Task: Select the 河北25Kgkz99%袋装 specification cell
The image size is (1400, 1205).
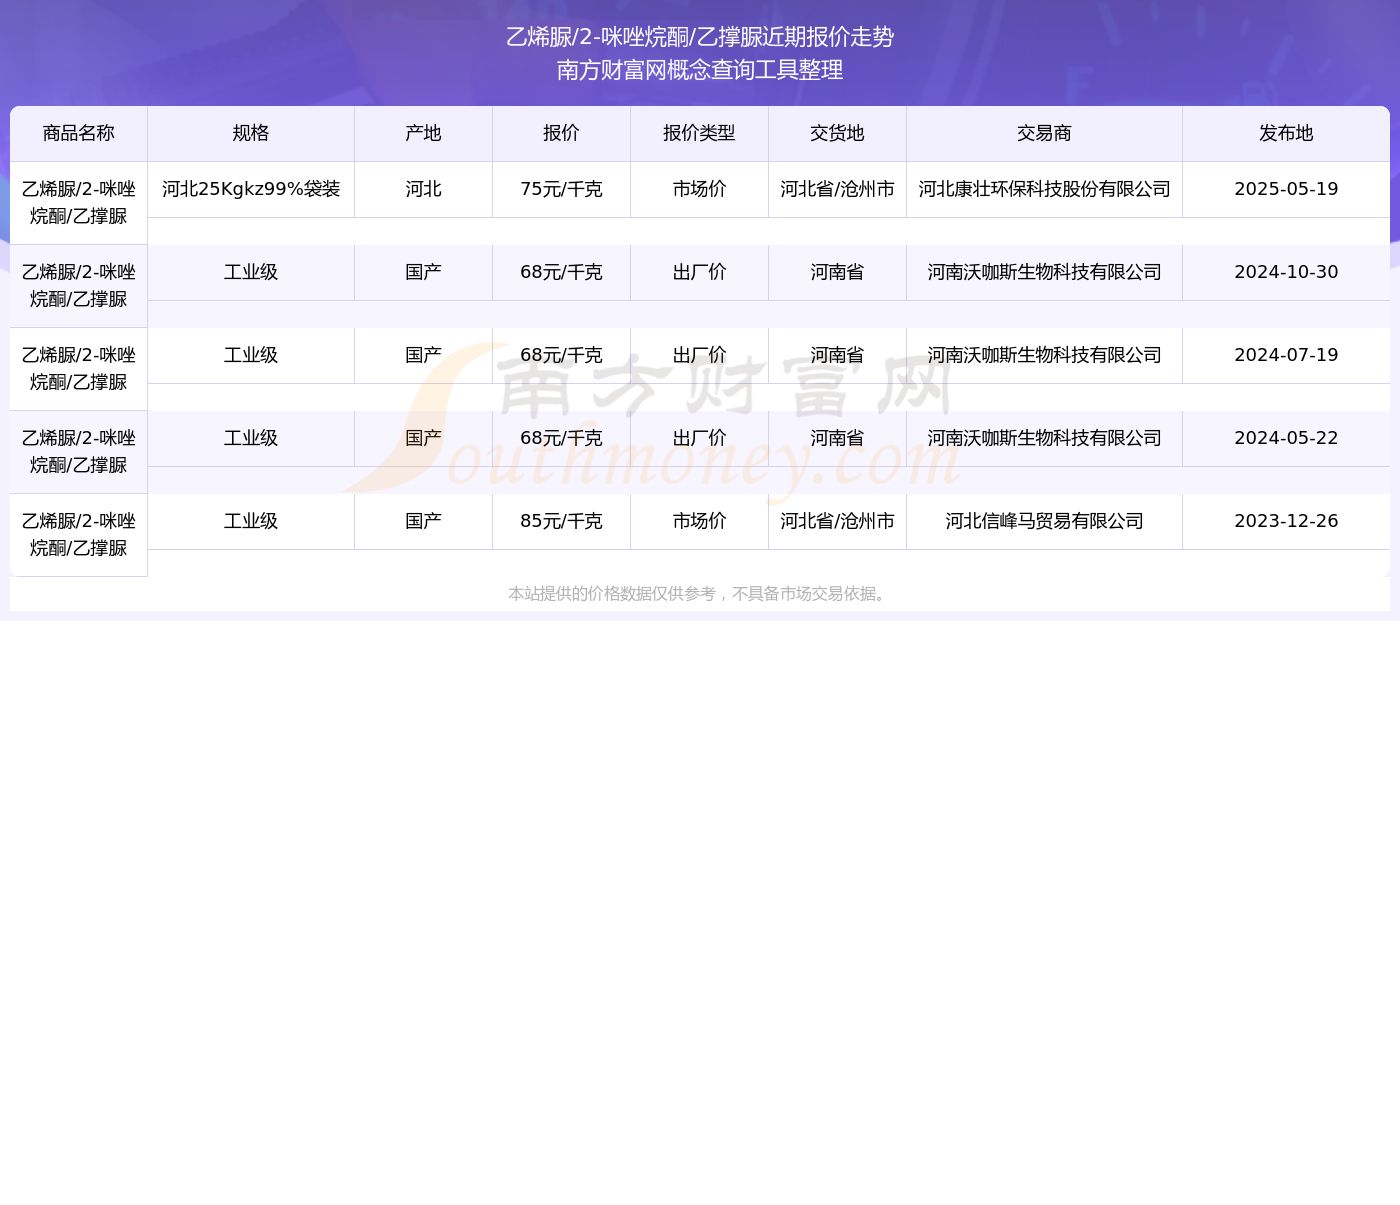Action: pos(251,189)
